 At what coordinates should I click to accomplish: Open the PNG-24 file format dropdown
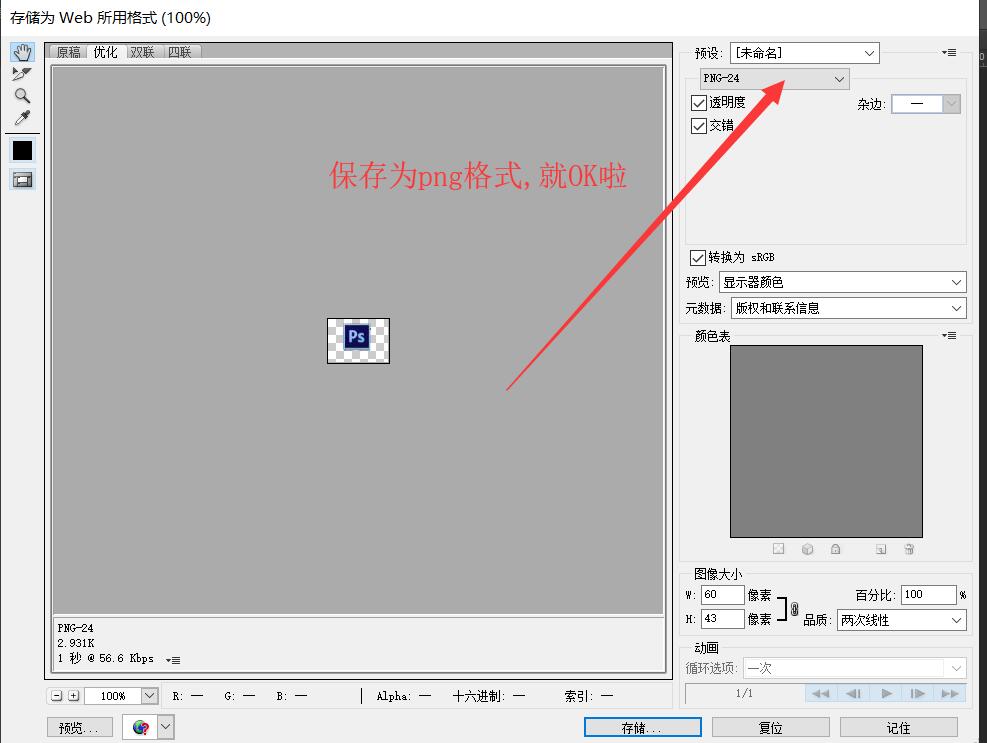click(x=774, y=79)
